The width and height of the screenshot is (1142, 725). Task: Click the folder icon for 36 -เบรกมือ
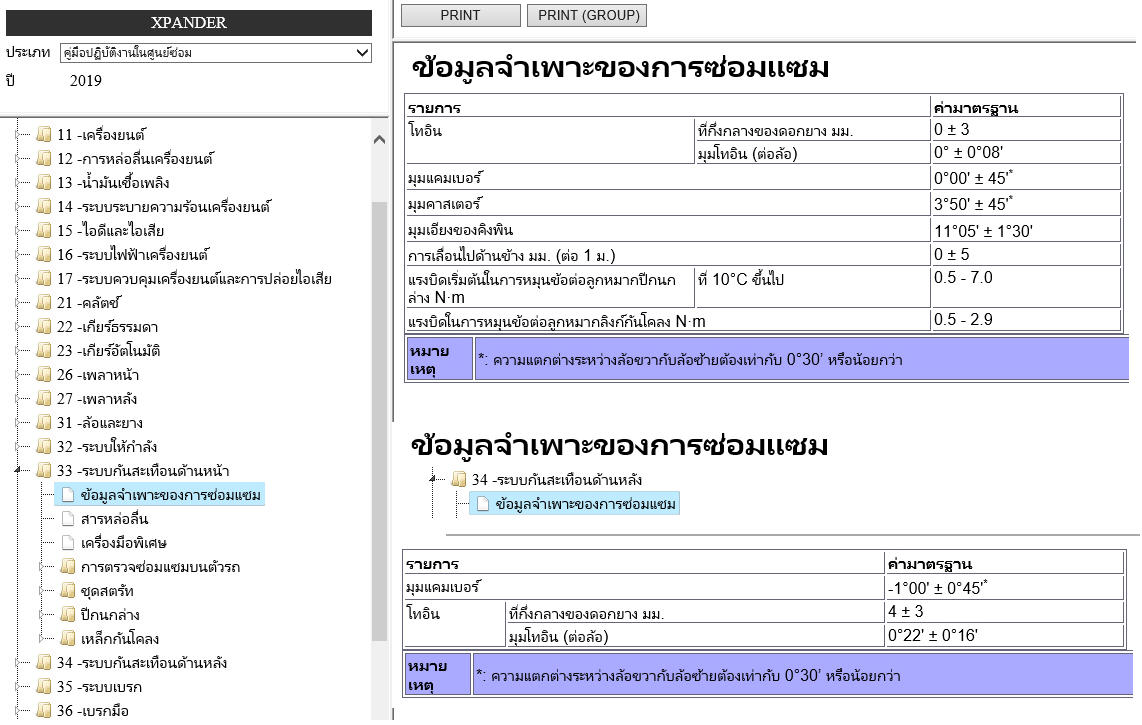(x=44, y=710)
